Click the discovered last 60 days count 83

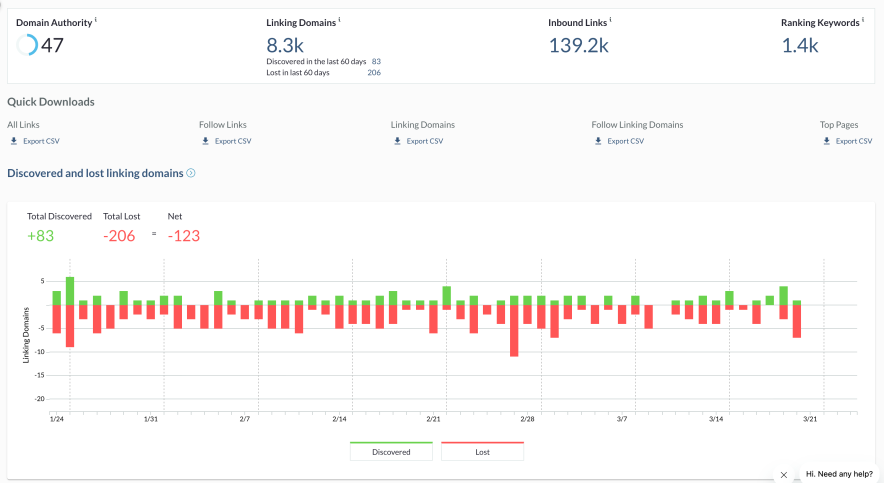tap(376, 61)
